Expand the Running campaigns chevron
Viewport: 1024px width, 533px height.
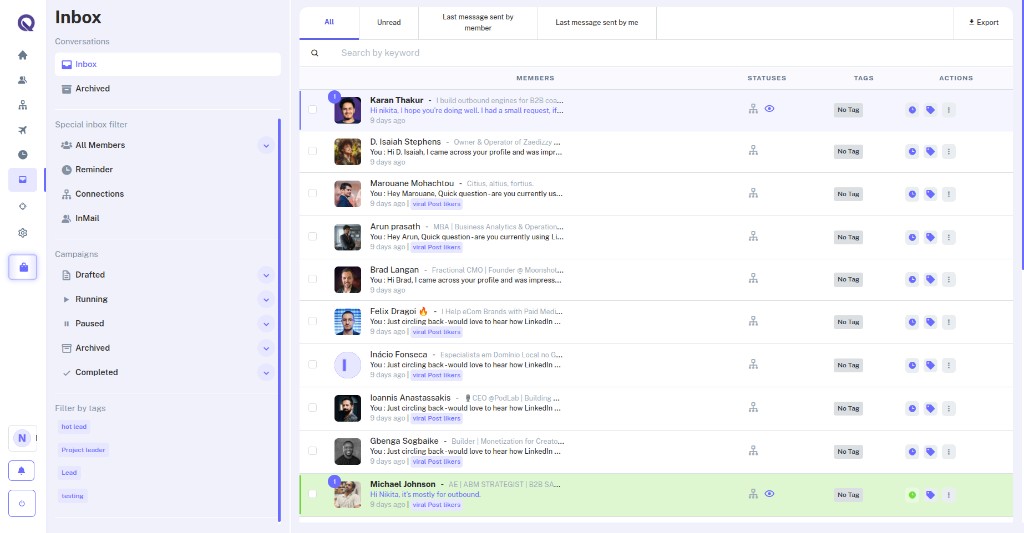pyautogui.click(x=266, y=300)
